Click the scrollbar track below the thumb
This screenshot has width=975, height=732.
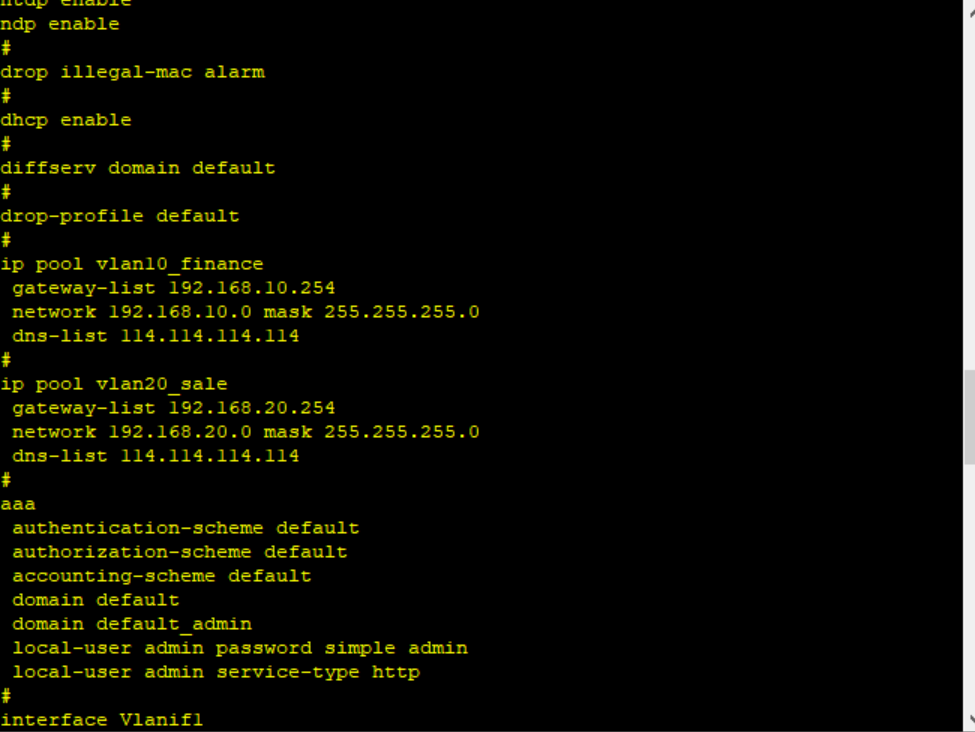click(x=969, y=590)
